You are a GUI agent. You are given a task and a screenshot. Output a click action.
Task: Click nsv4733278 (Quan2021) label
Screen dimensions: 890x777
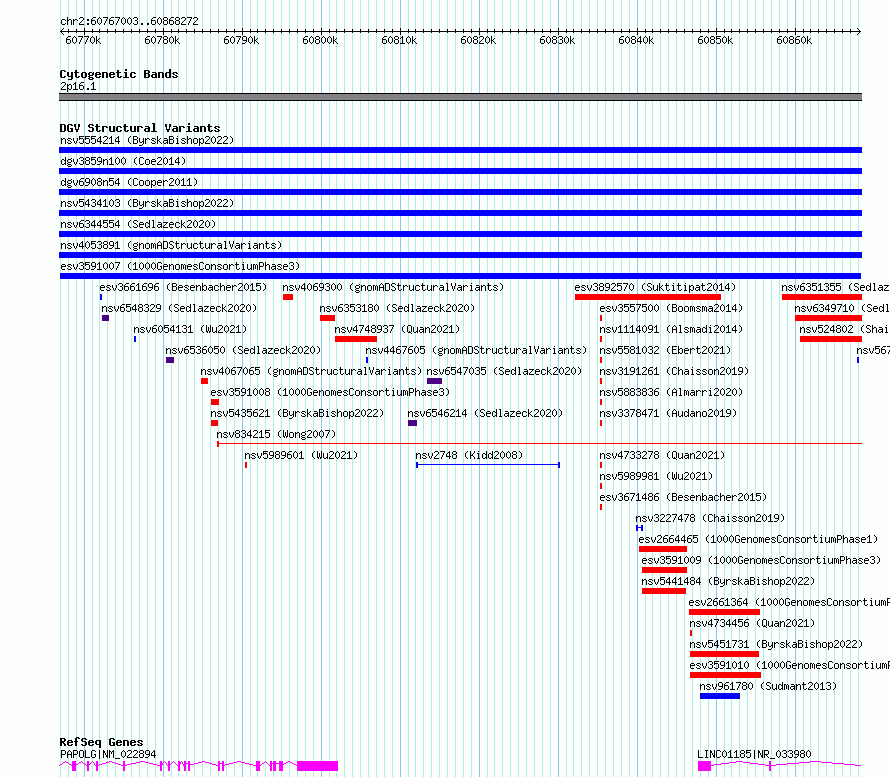point(662,455)
